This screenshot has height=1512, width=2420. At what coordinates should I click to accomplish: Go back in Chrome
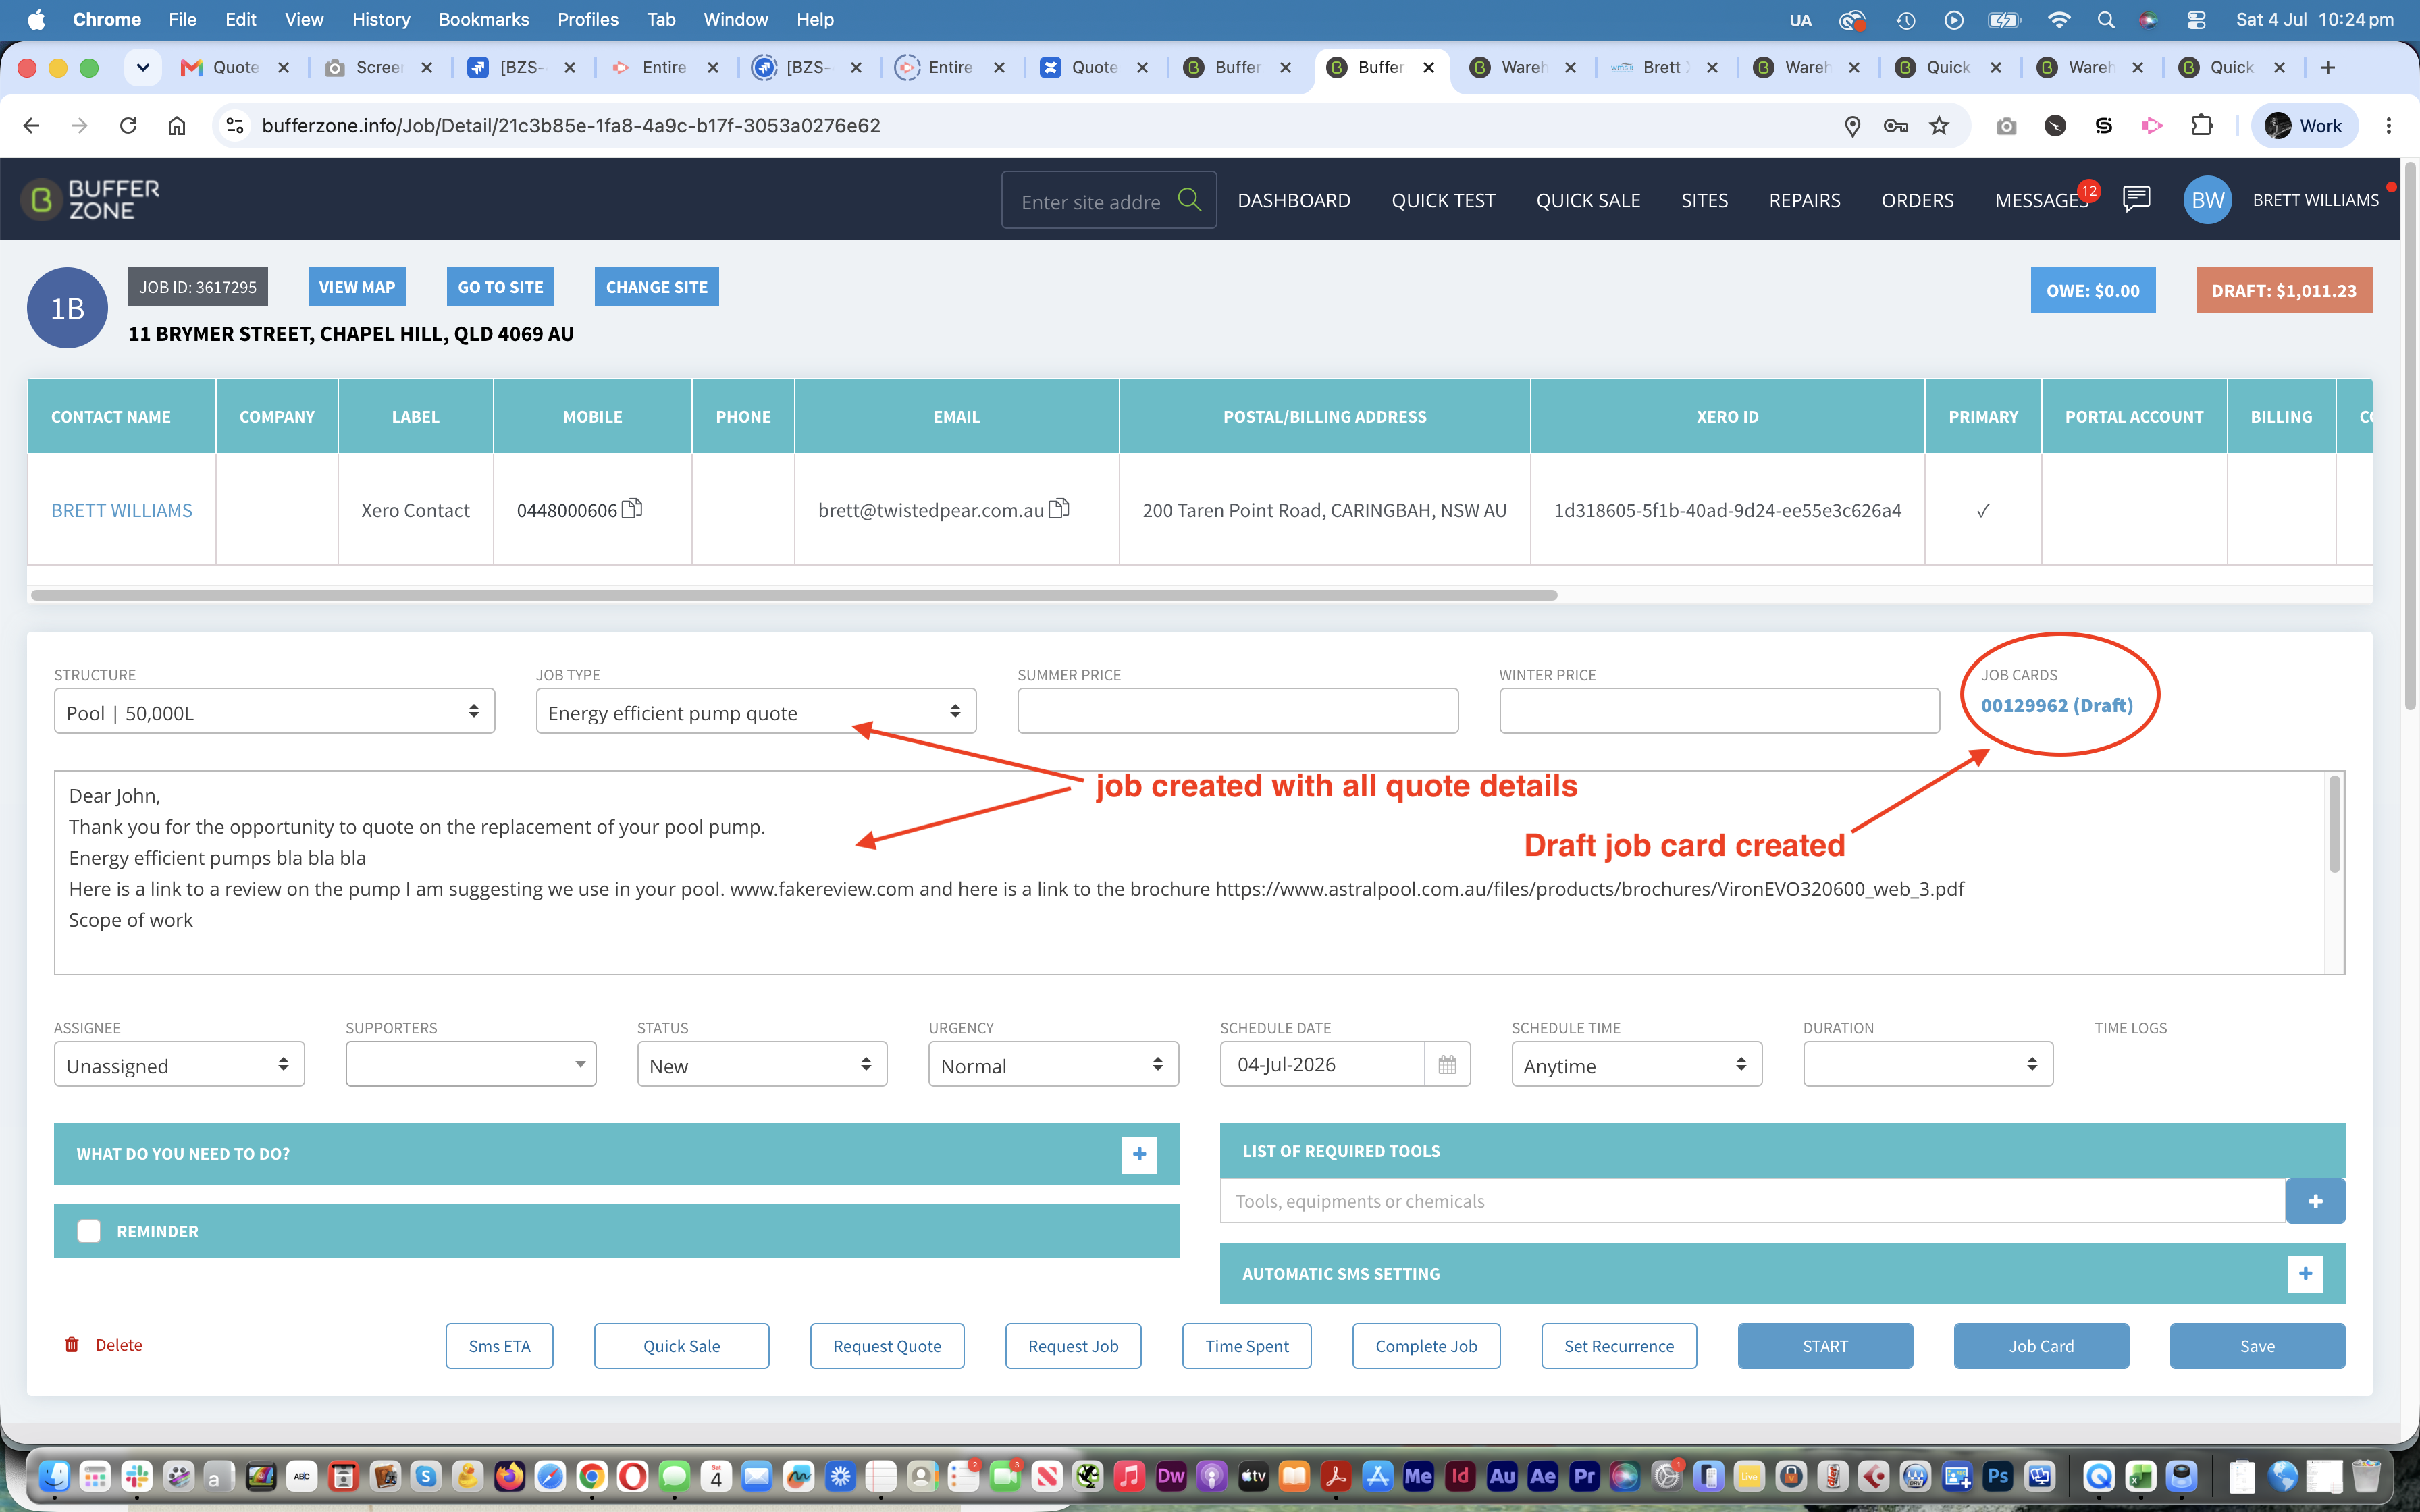pos(31,125)
